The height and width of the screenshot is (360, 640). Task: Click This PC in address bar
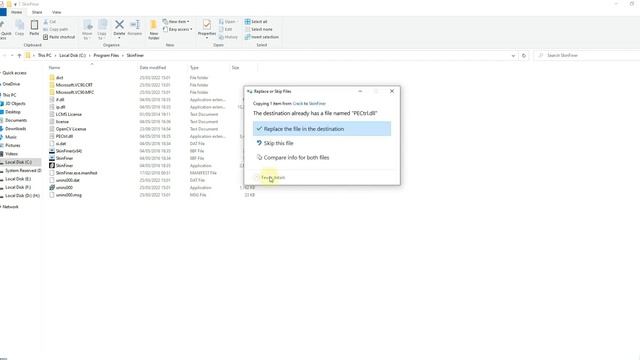coord(44,56)
